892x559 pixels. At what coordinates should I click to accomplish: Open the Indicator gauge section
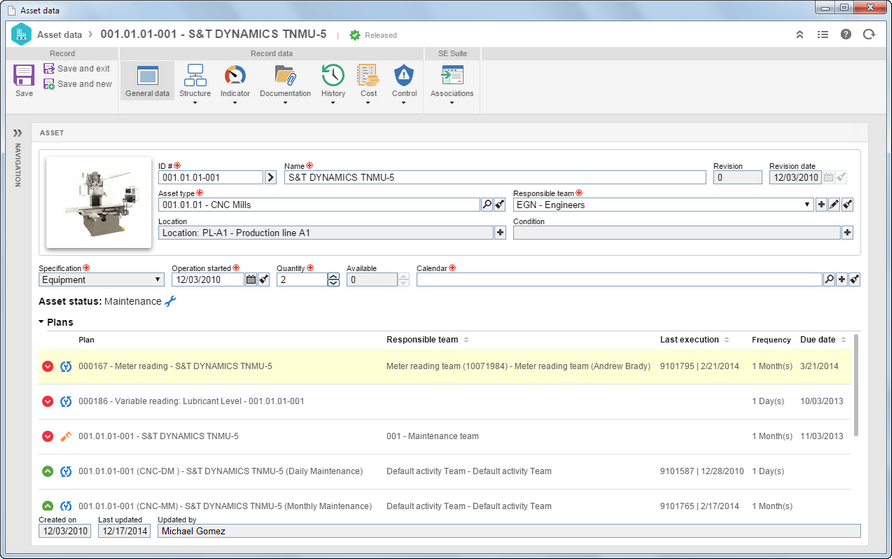(x=235, y=80)
